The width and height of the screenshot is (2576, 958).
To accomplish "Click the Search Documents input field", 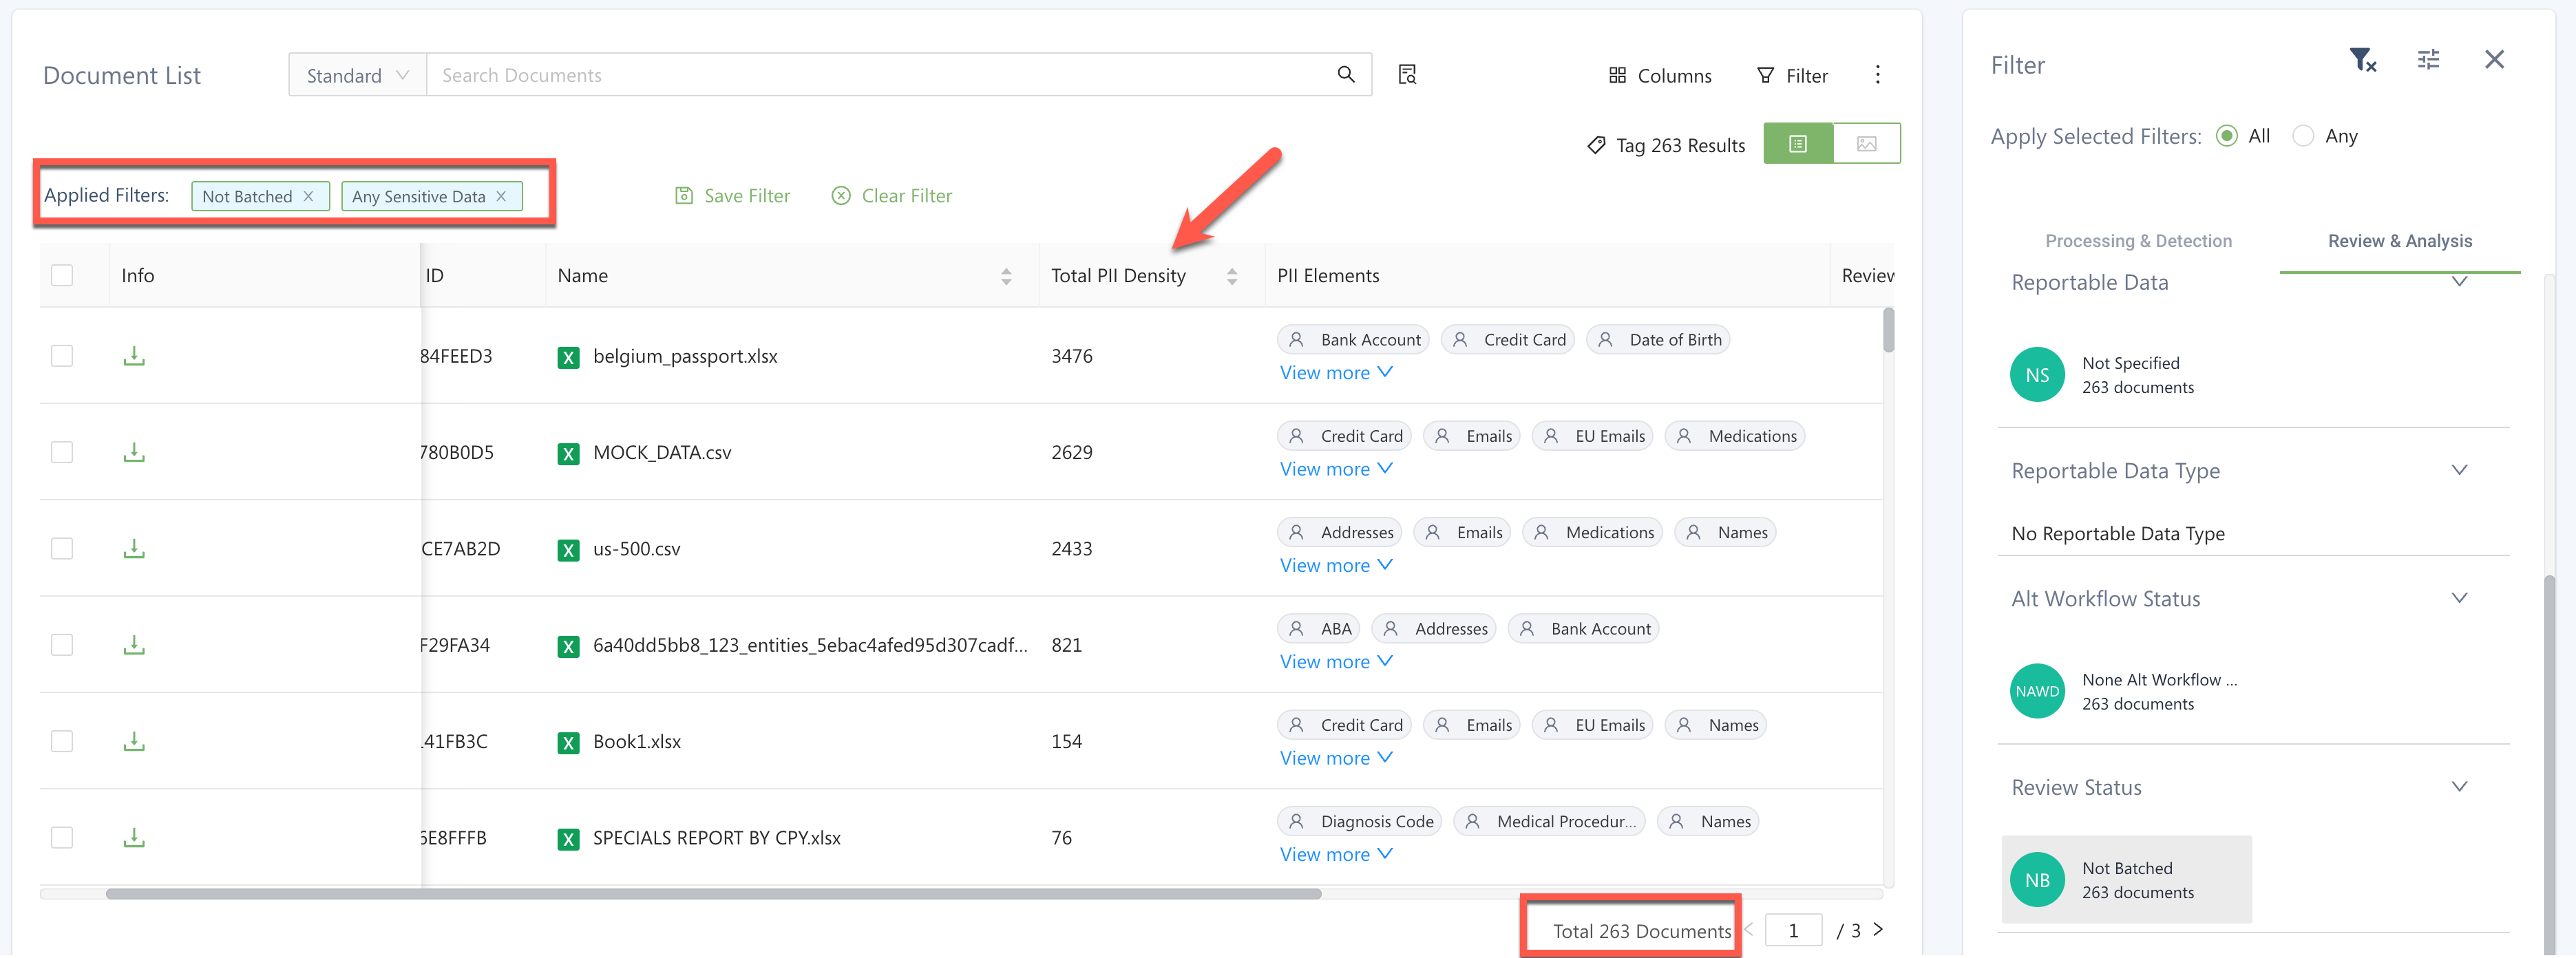I will pos(880,75).
